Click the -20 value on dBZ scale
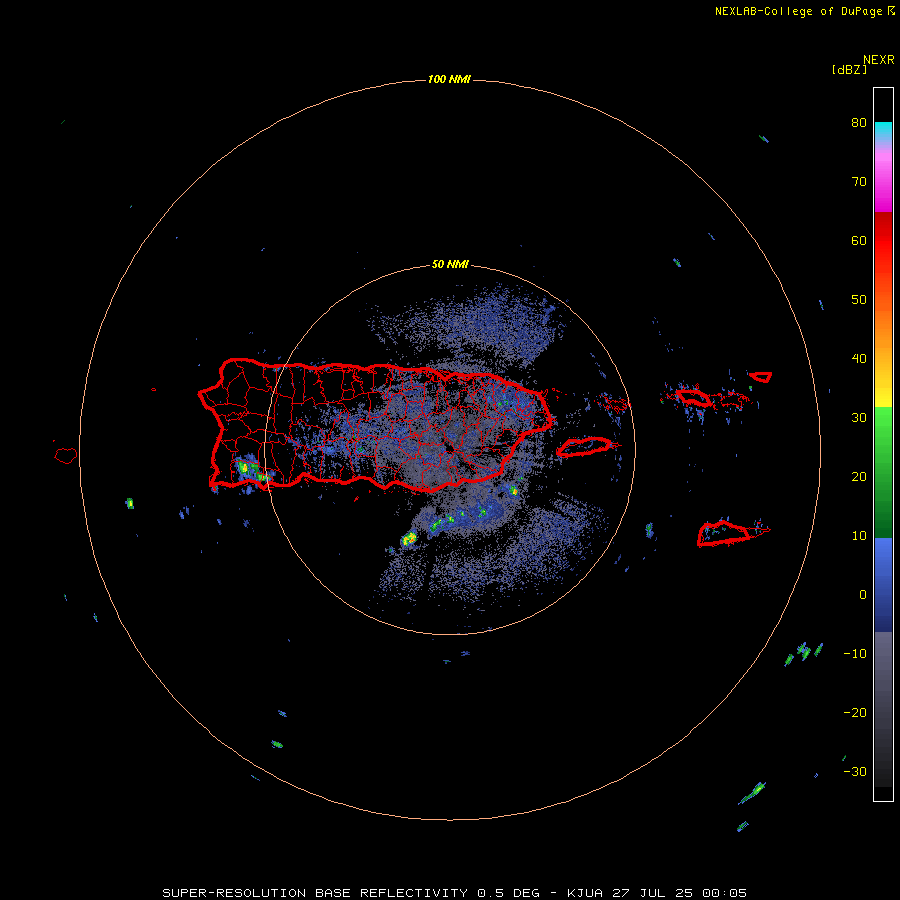The width and height of the screenshot is (900, 900). click(855, 713)
